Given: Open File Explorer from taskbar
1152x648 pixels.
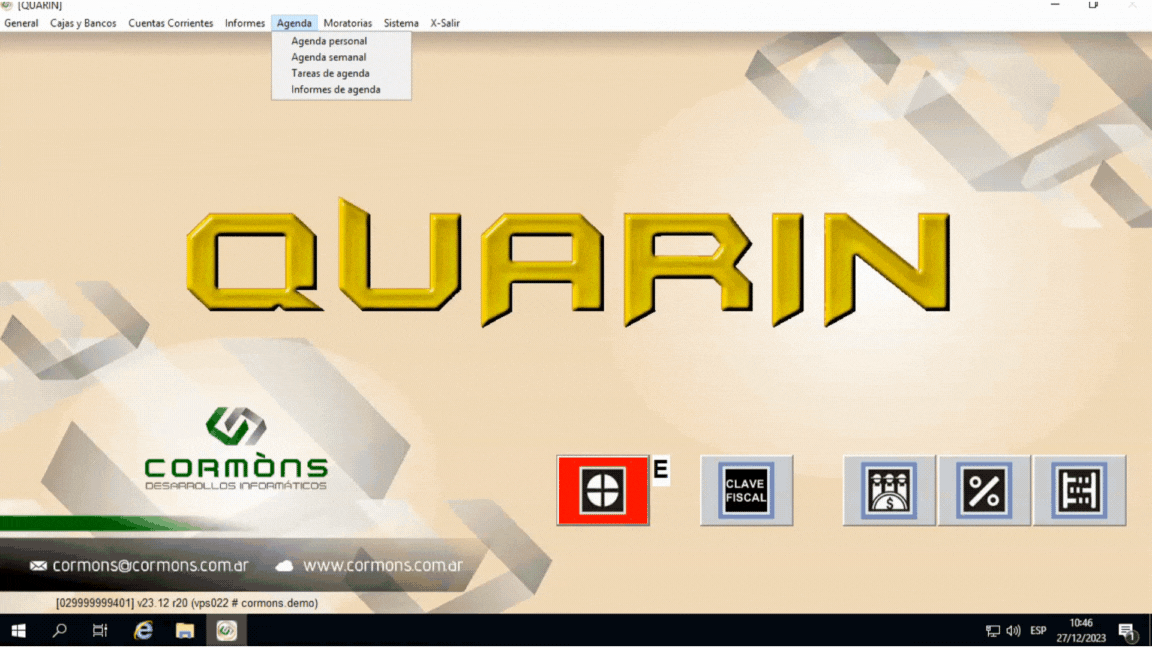Looking at the screenshot, I should [x=184, y=631].
